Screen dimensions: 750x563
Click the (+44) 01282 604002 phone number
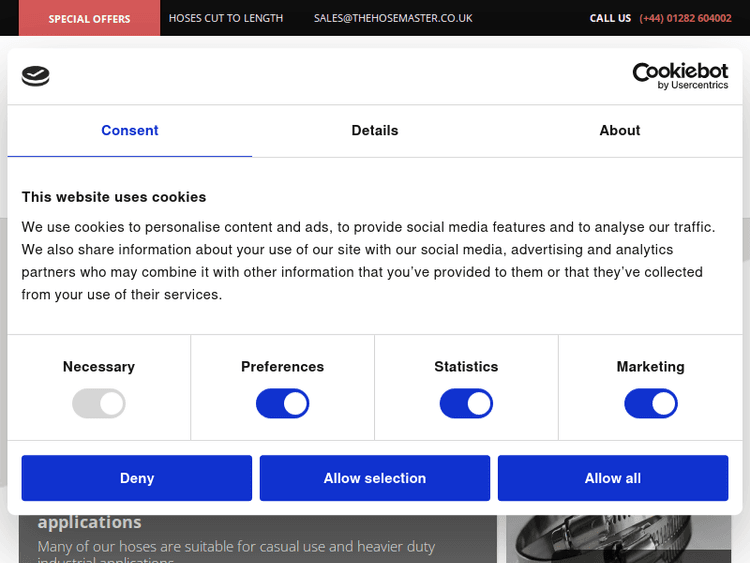[685, 18]
